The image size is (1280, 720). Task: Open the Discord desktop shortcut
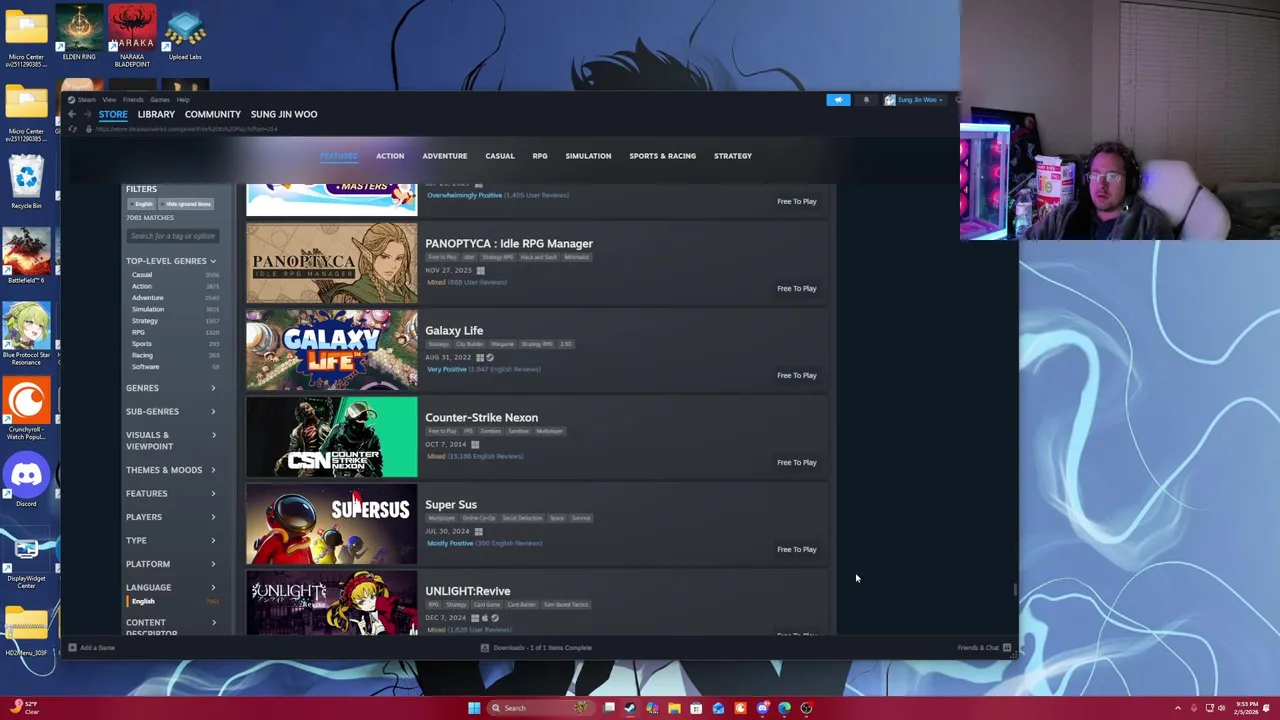coord(27,479)
